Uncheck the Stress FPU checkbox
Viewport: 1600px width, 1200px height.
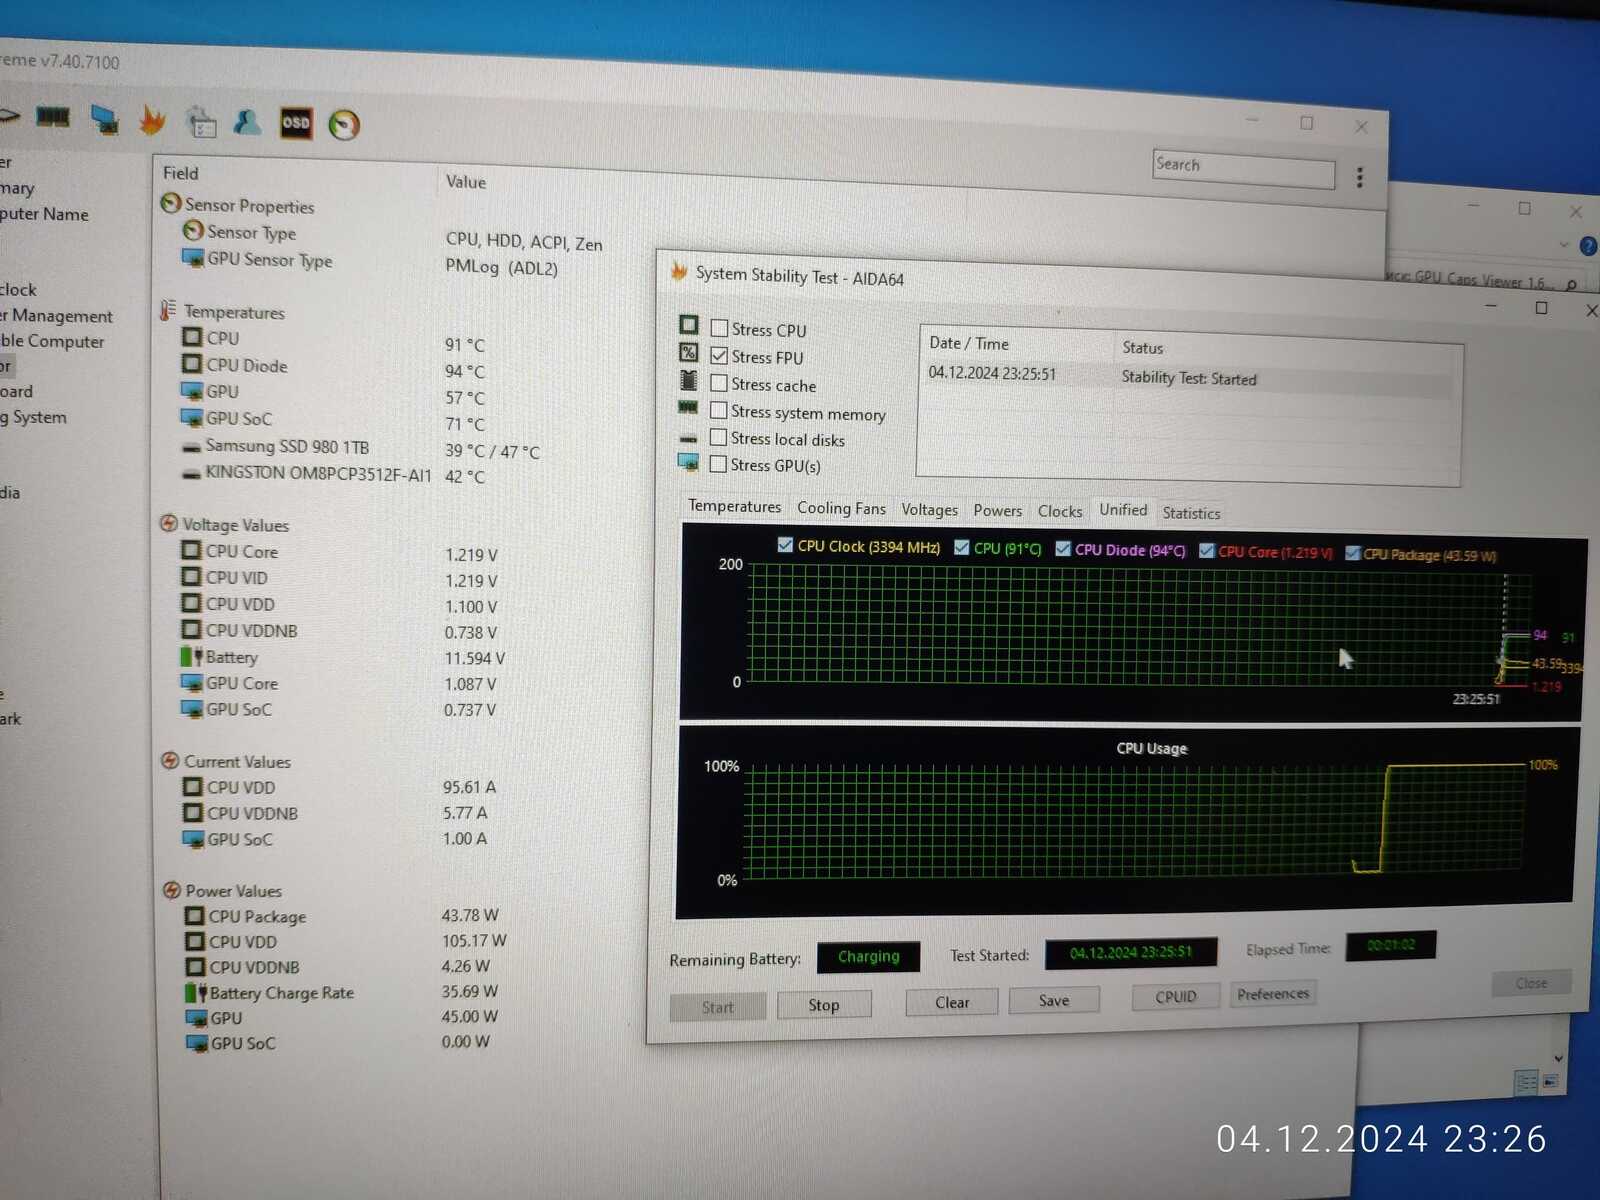(719, 355)
